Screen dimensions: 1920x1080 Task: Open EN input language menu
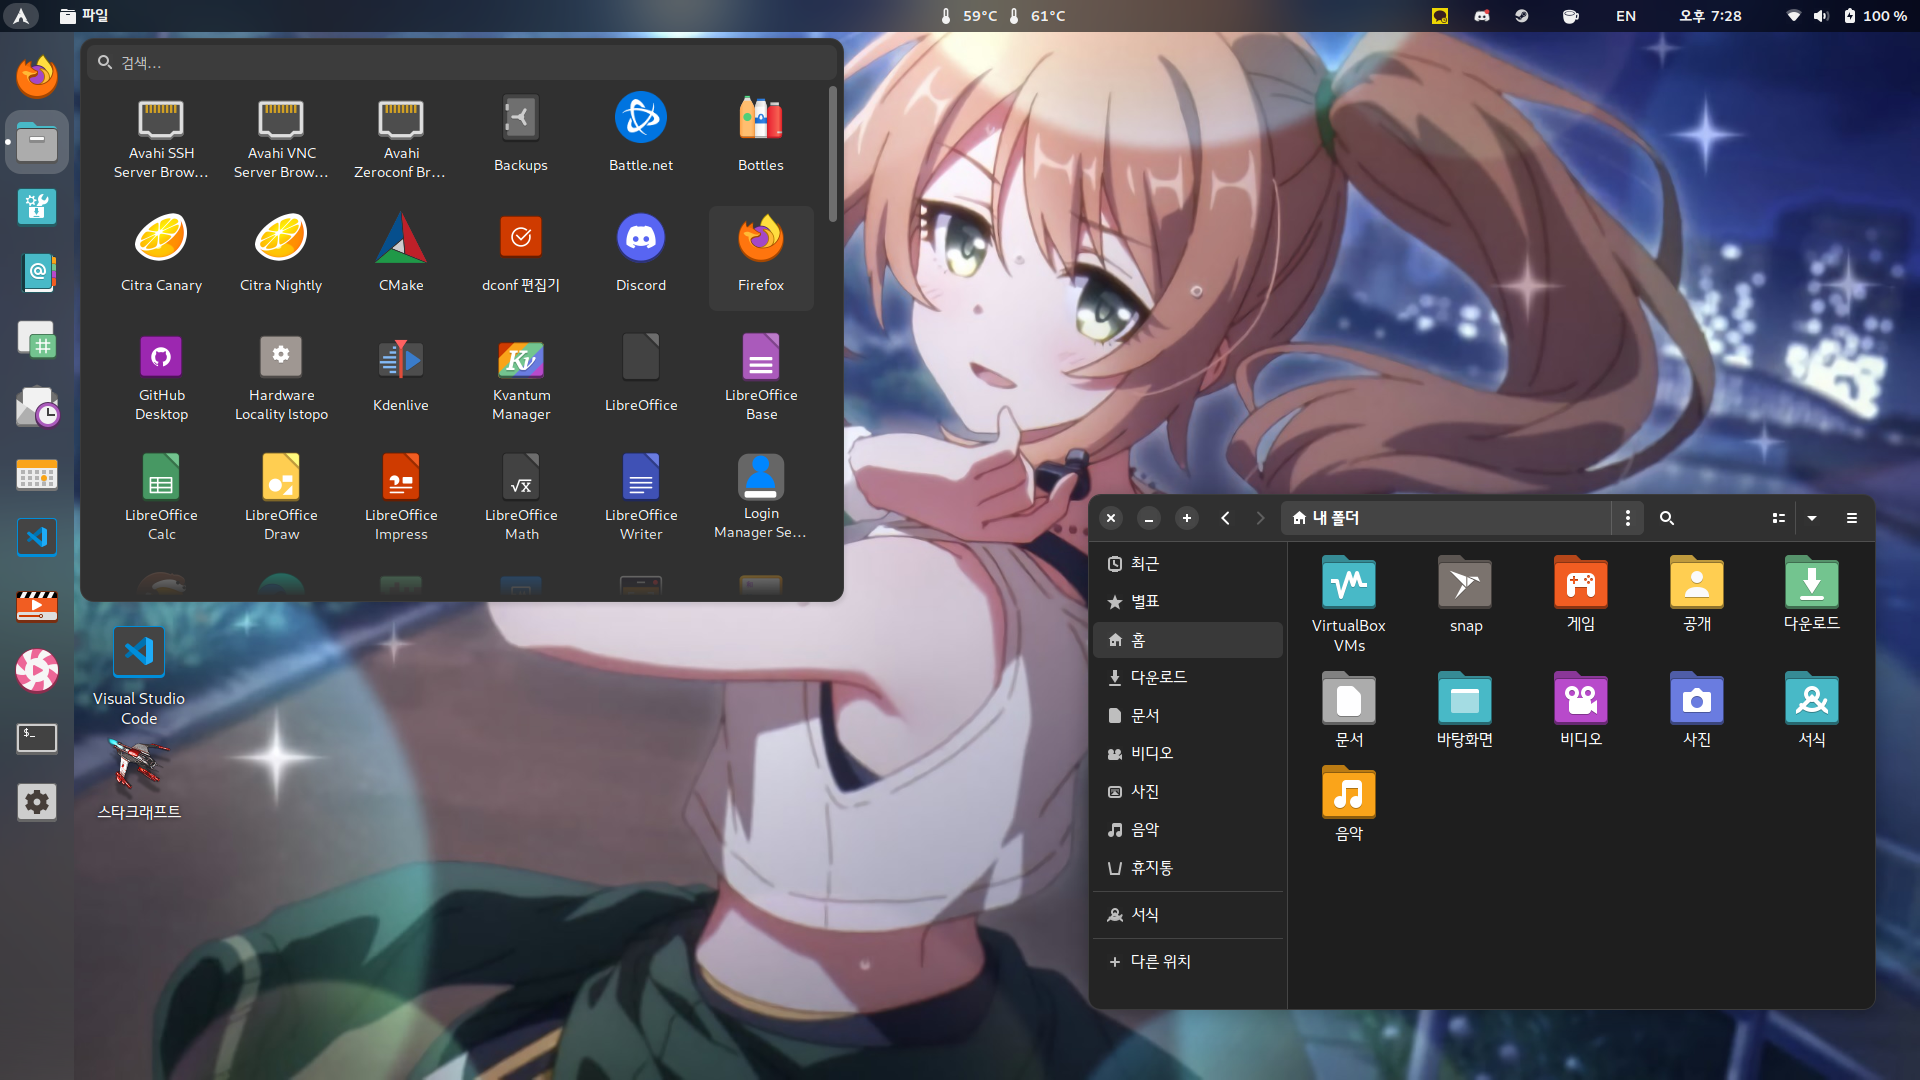pos(1626,16)
